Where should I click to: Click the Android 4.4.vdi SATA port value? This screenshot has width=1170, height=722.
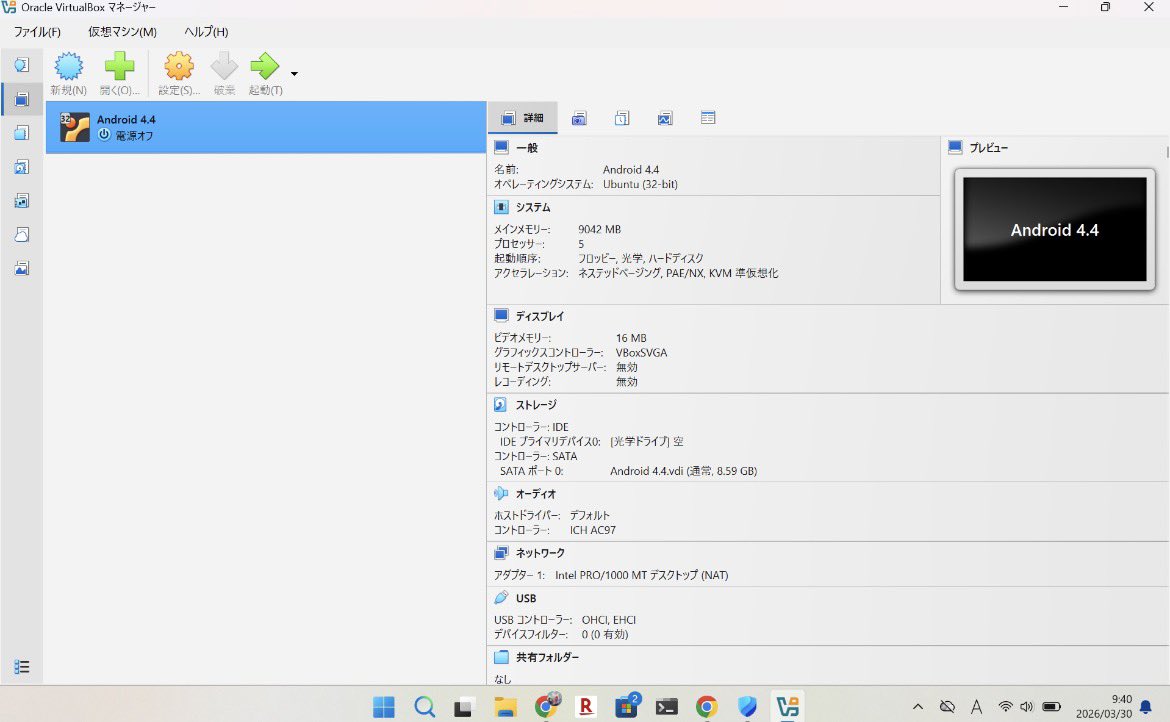click(683, 471)
